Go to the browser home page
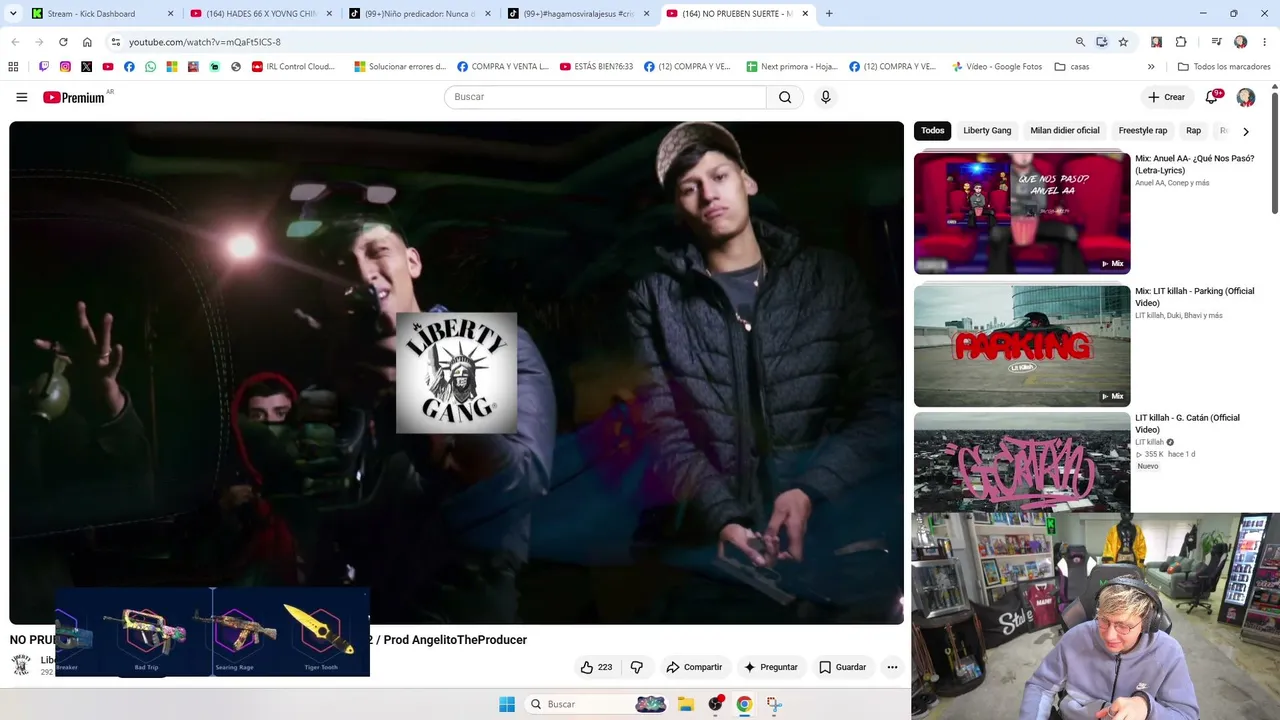1280x720 pixels. (87, 42)
